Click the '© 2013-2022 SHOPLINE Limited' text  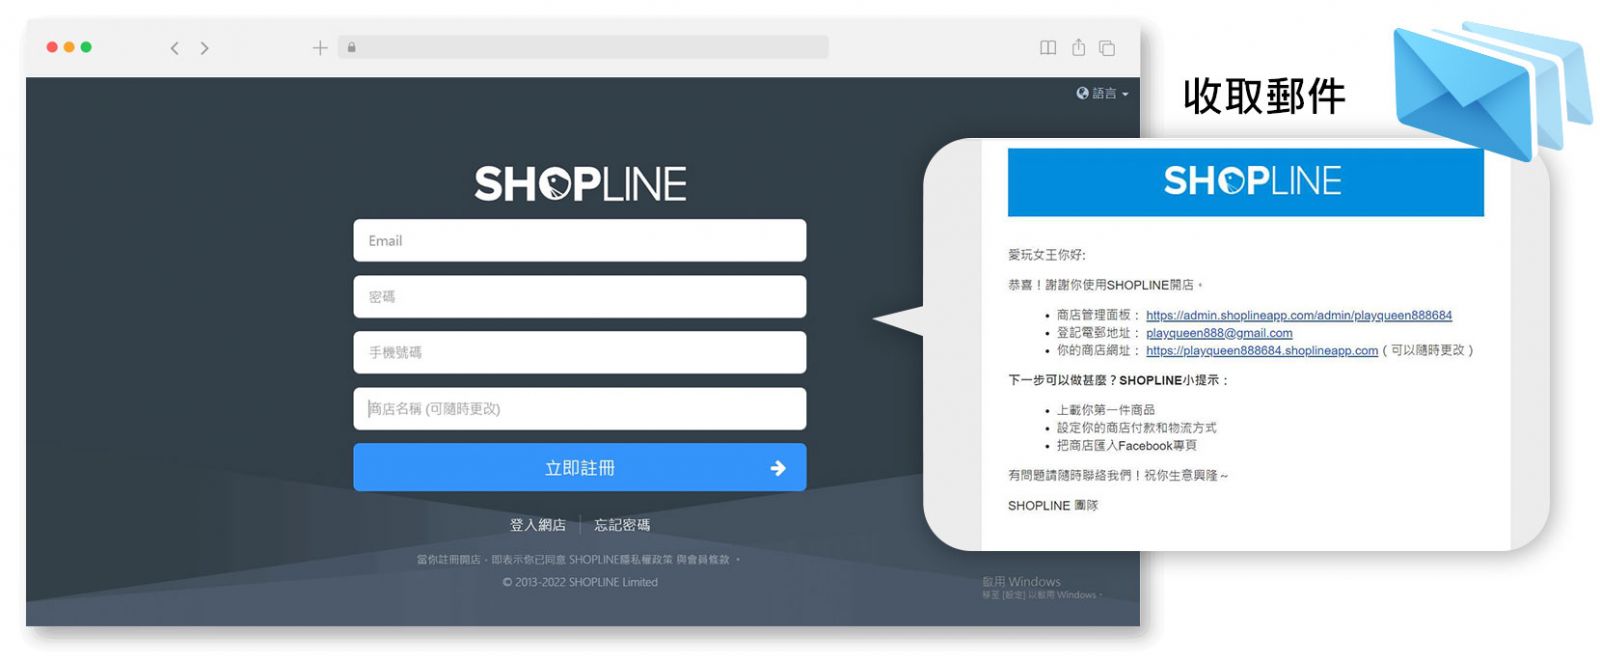[580, 583]
